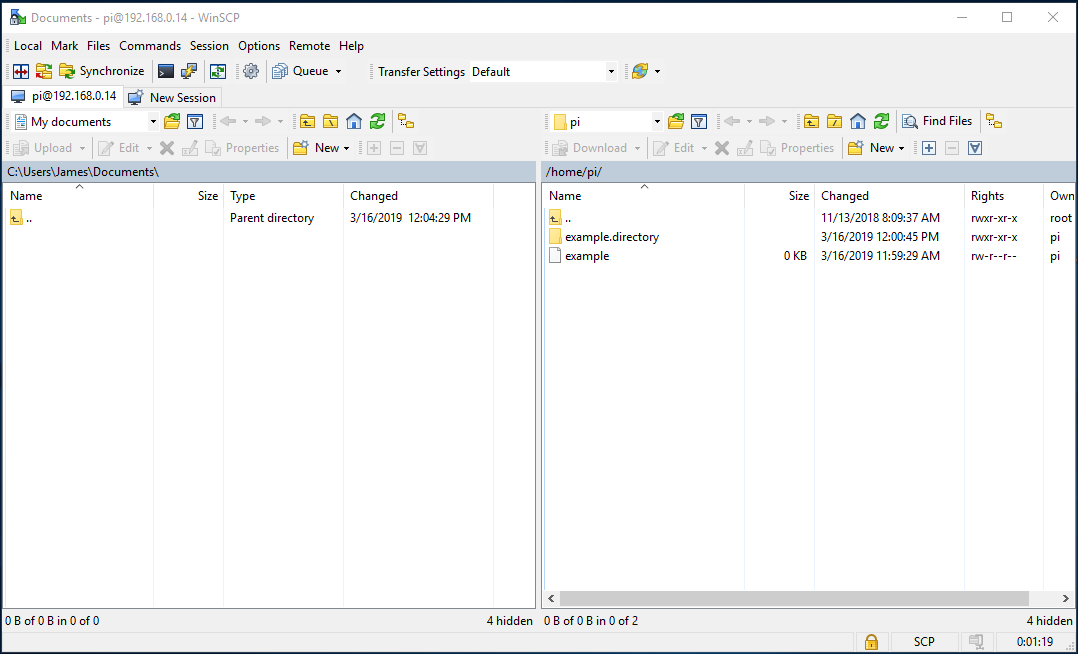Sort local panel by Changed column header
The width and height of the screenshot is (1078, 654).
click(x=418, y=196)
